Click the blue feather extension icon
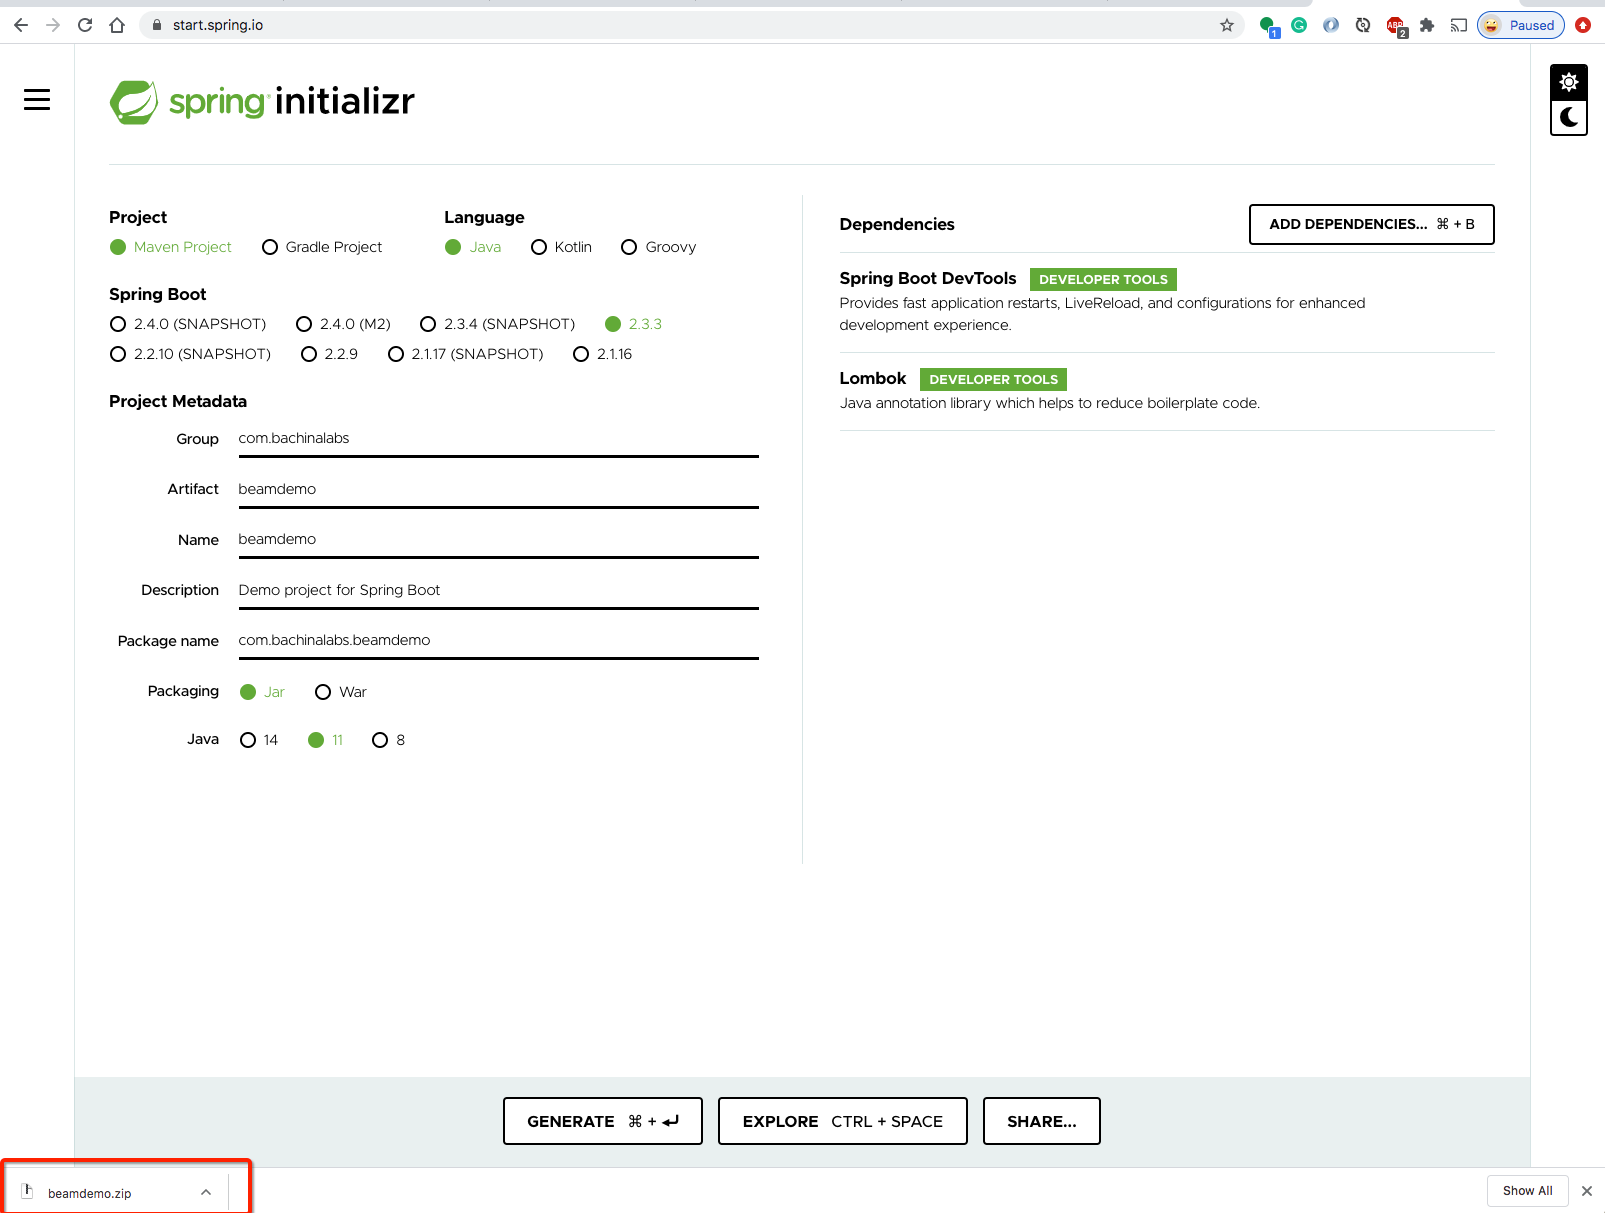The image size is (1605, 1213). [x=1331, y=25]
